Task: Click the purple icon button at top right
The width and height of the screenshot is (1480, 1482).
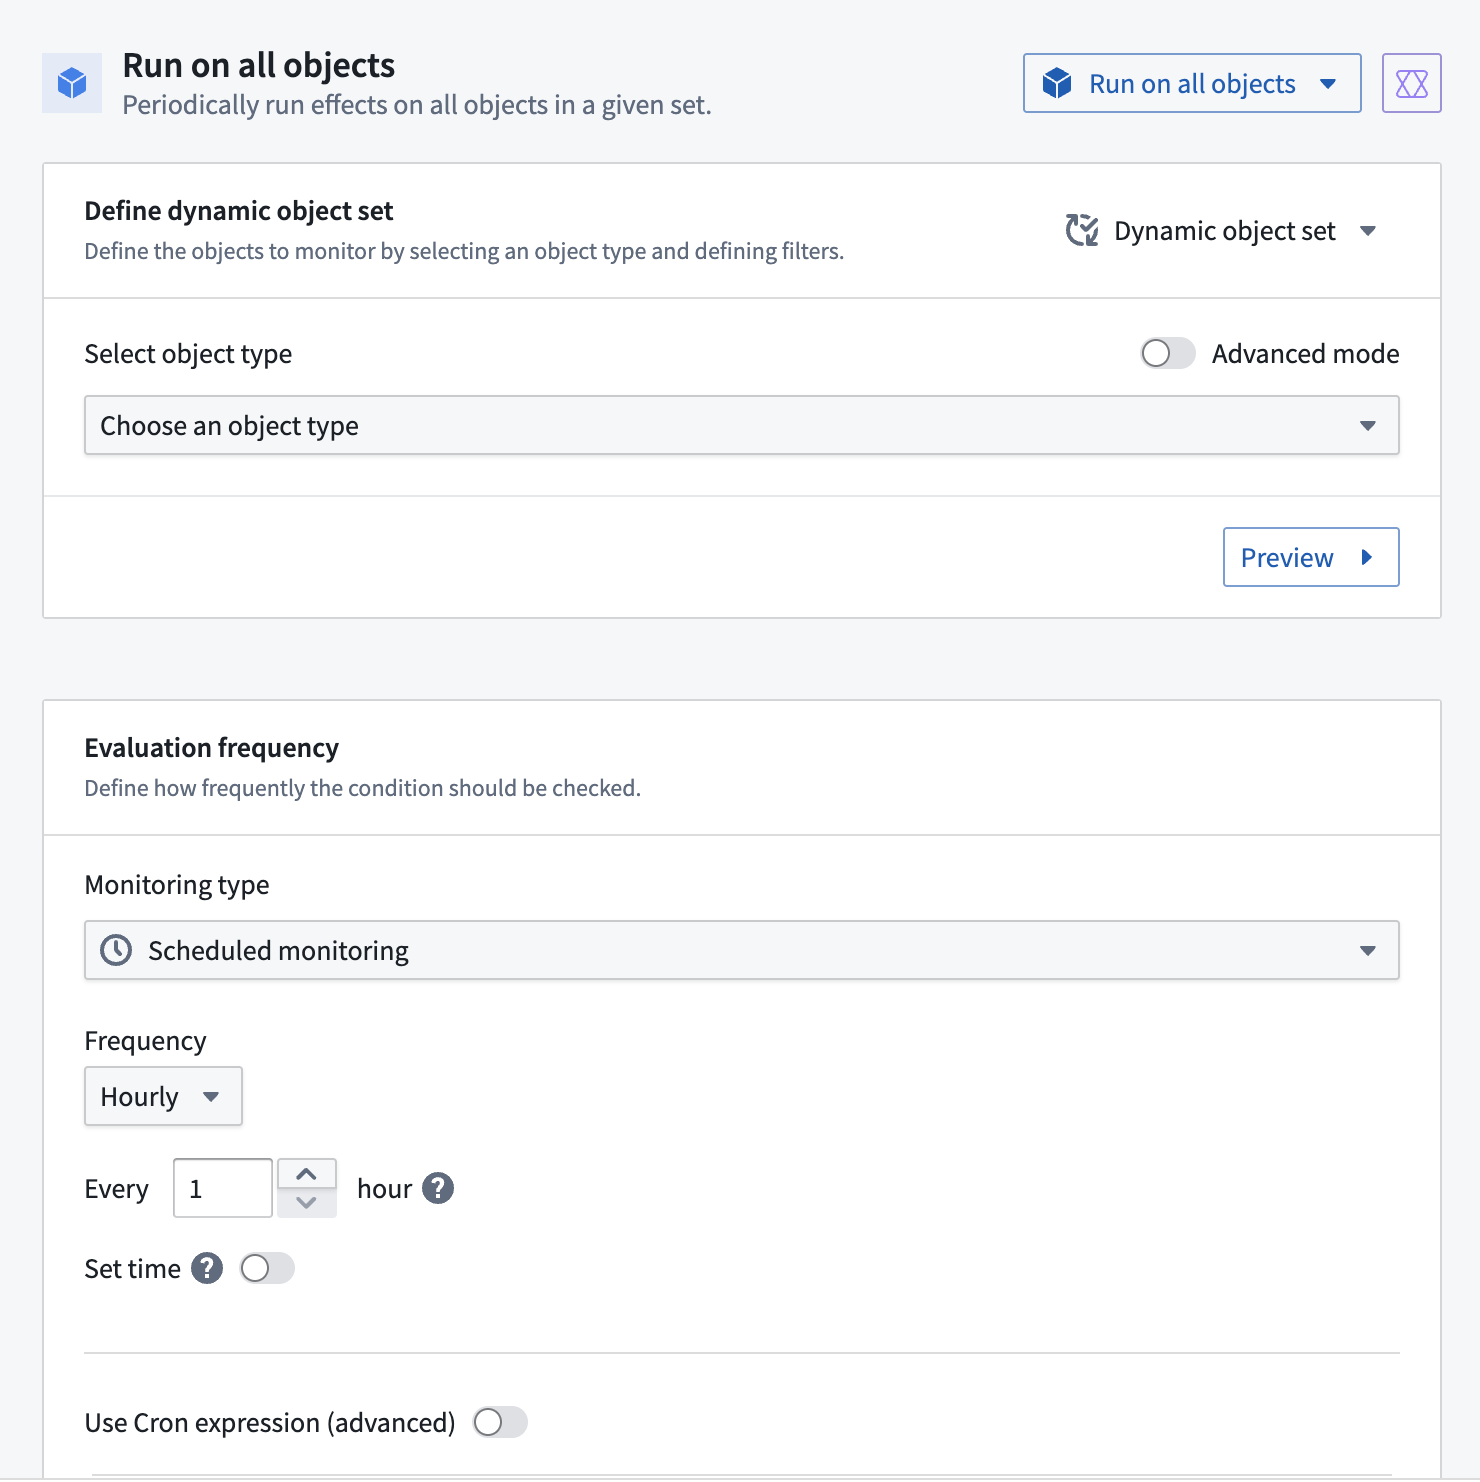Action: pos(1411,83)
